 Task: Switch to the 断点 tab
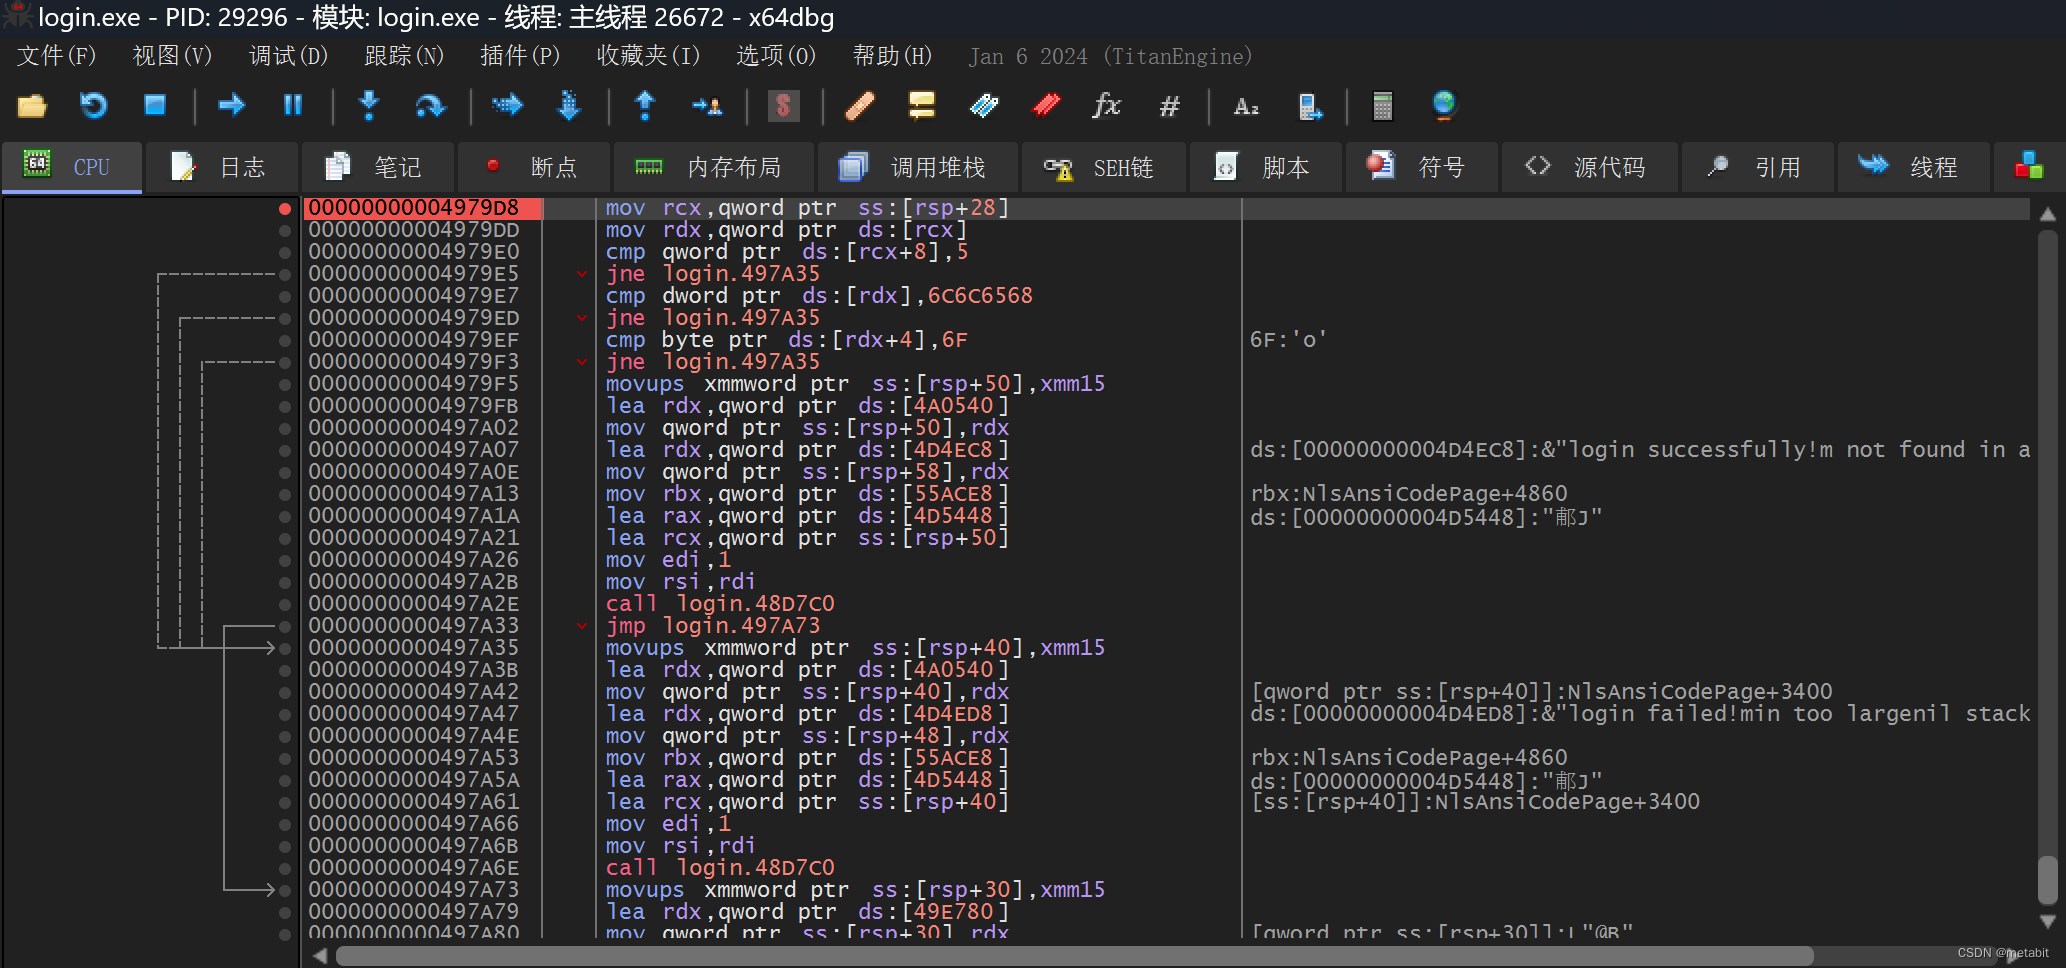click(534, 167)
